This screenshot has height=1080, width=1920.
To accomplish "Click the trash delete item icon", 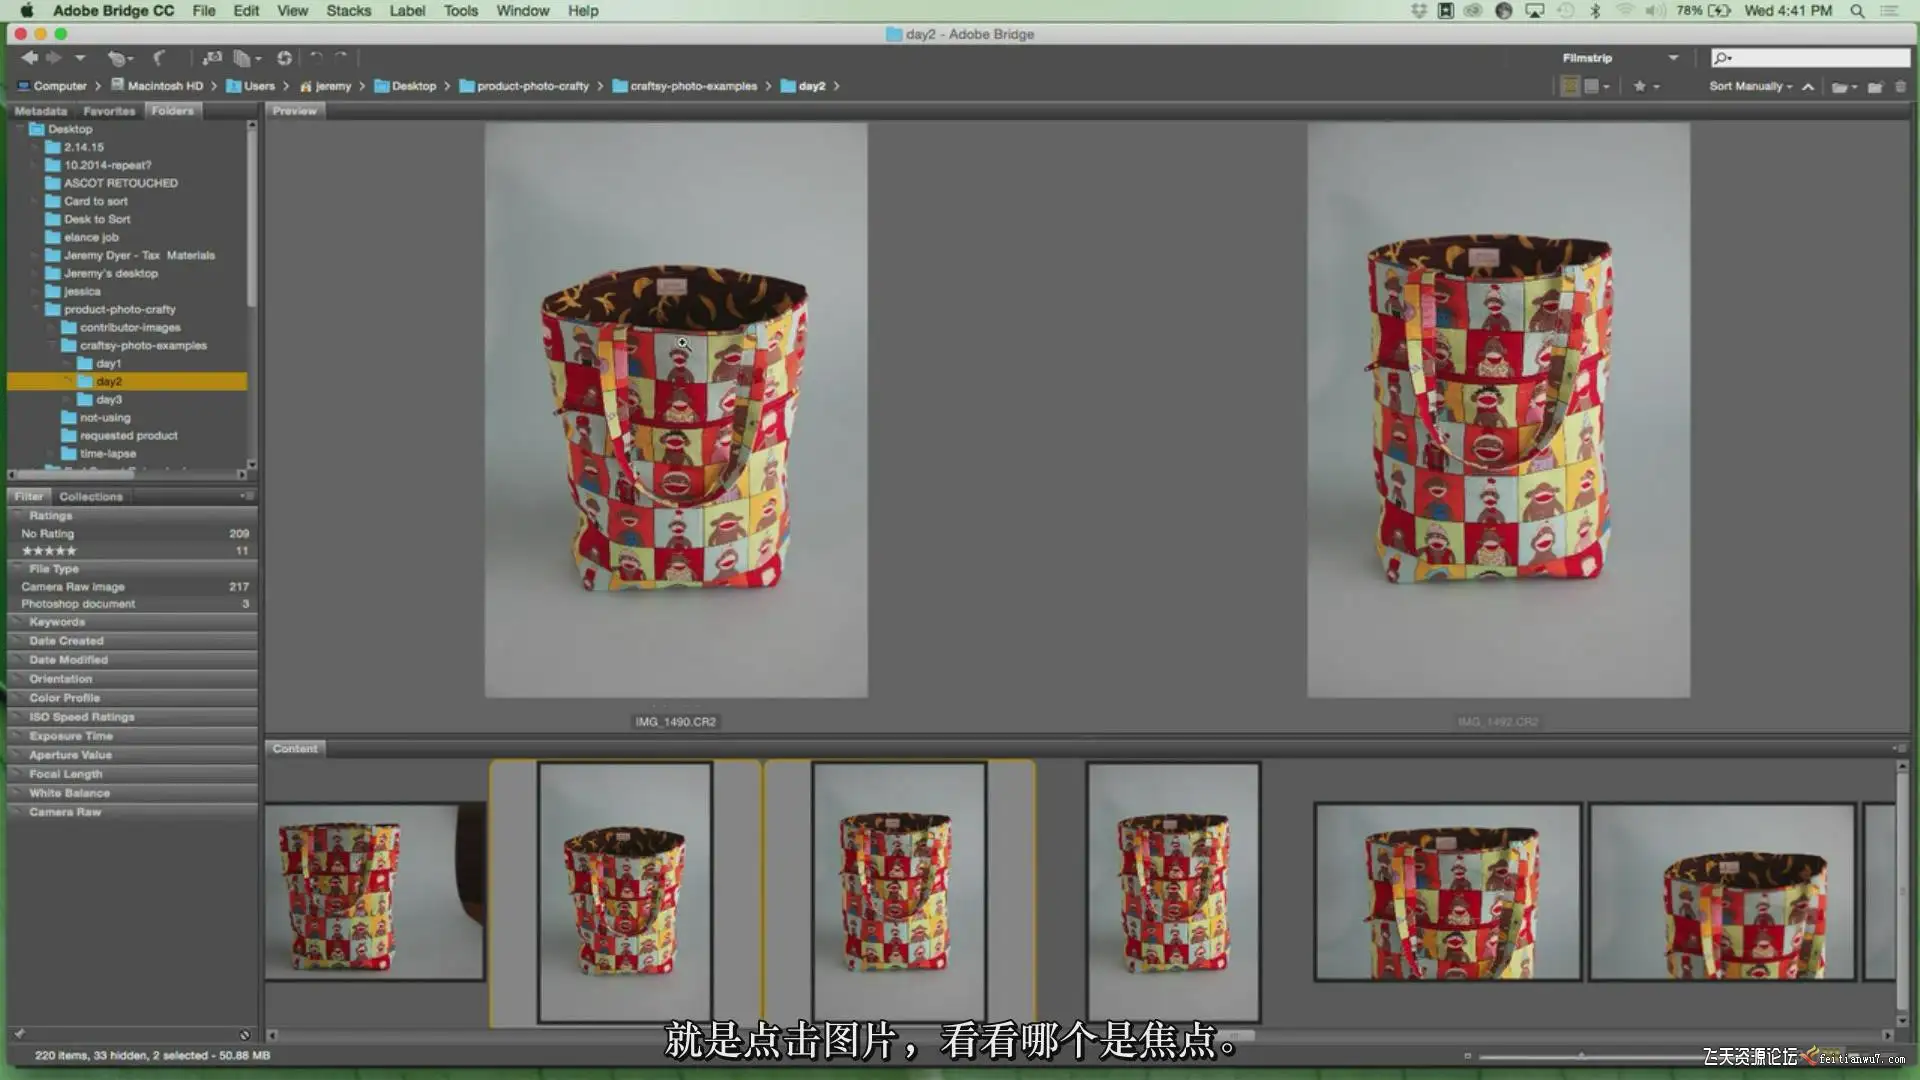I will (x=1901, y=87).
